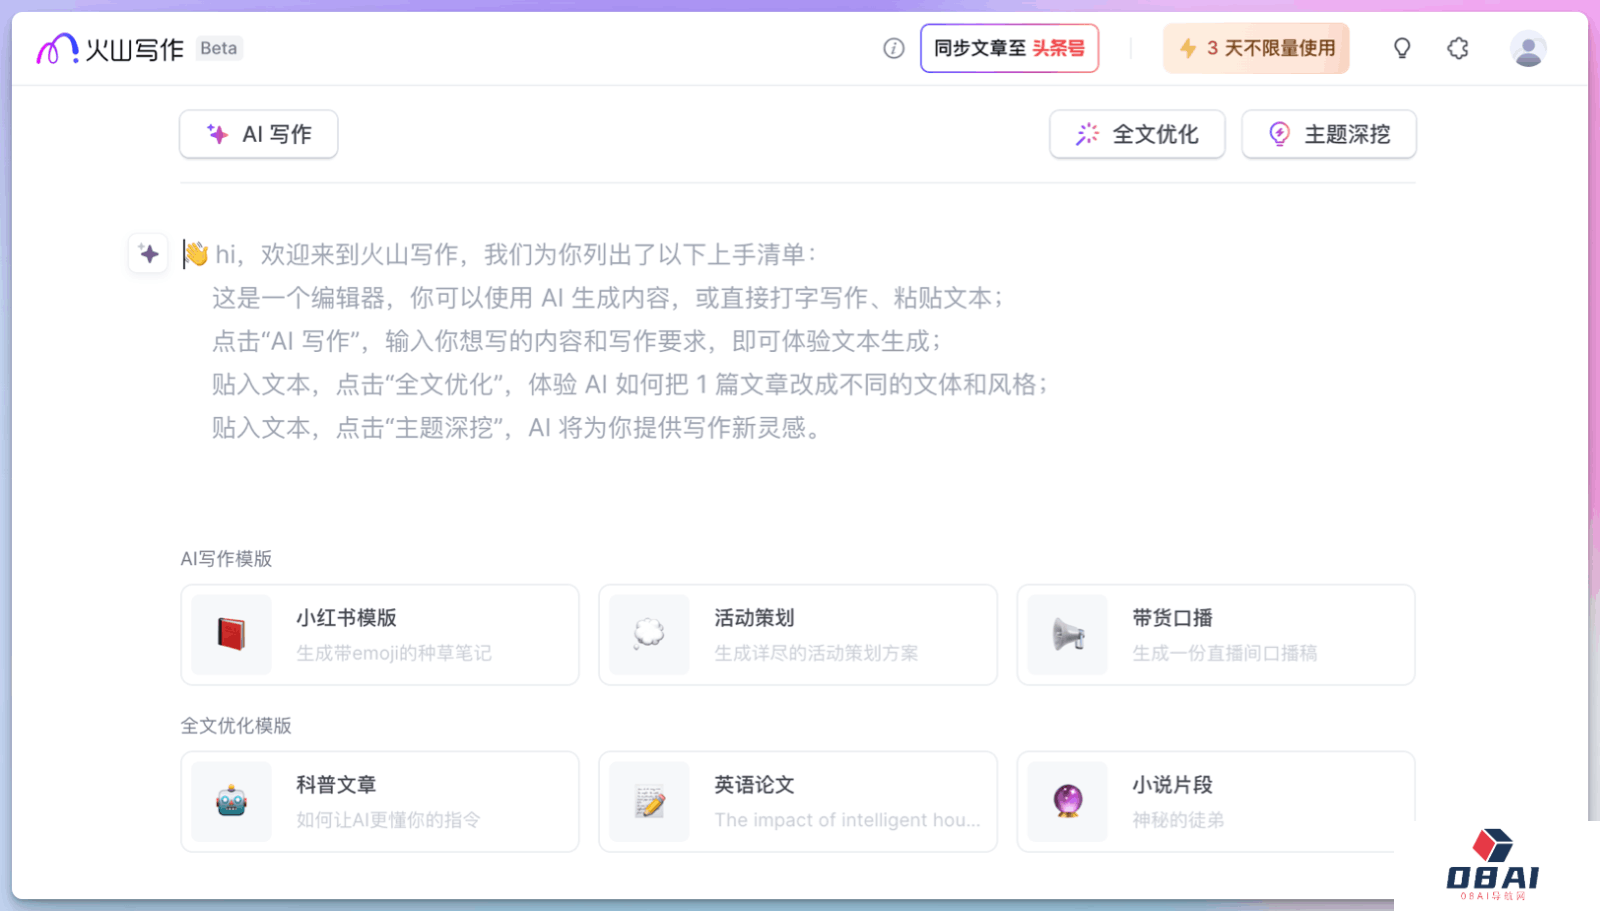
Task: Click the red book icon for 小红书模版
Action: 231,634
